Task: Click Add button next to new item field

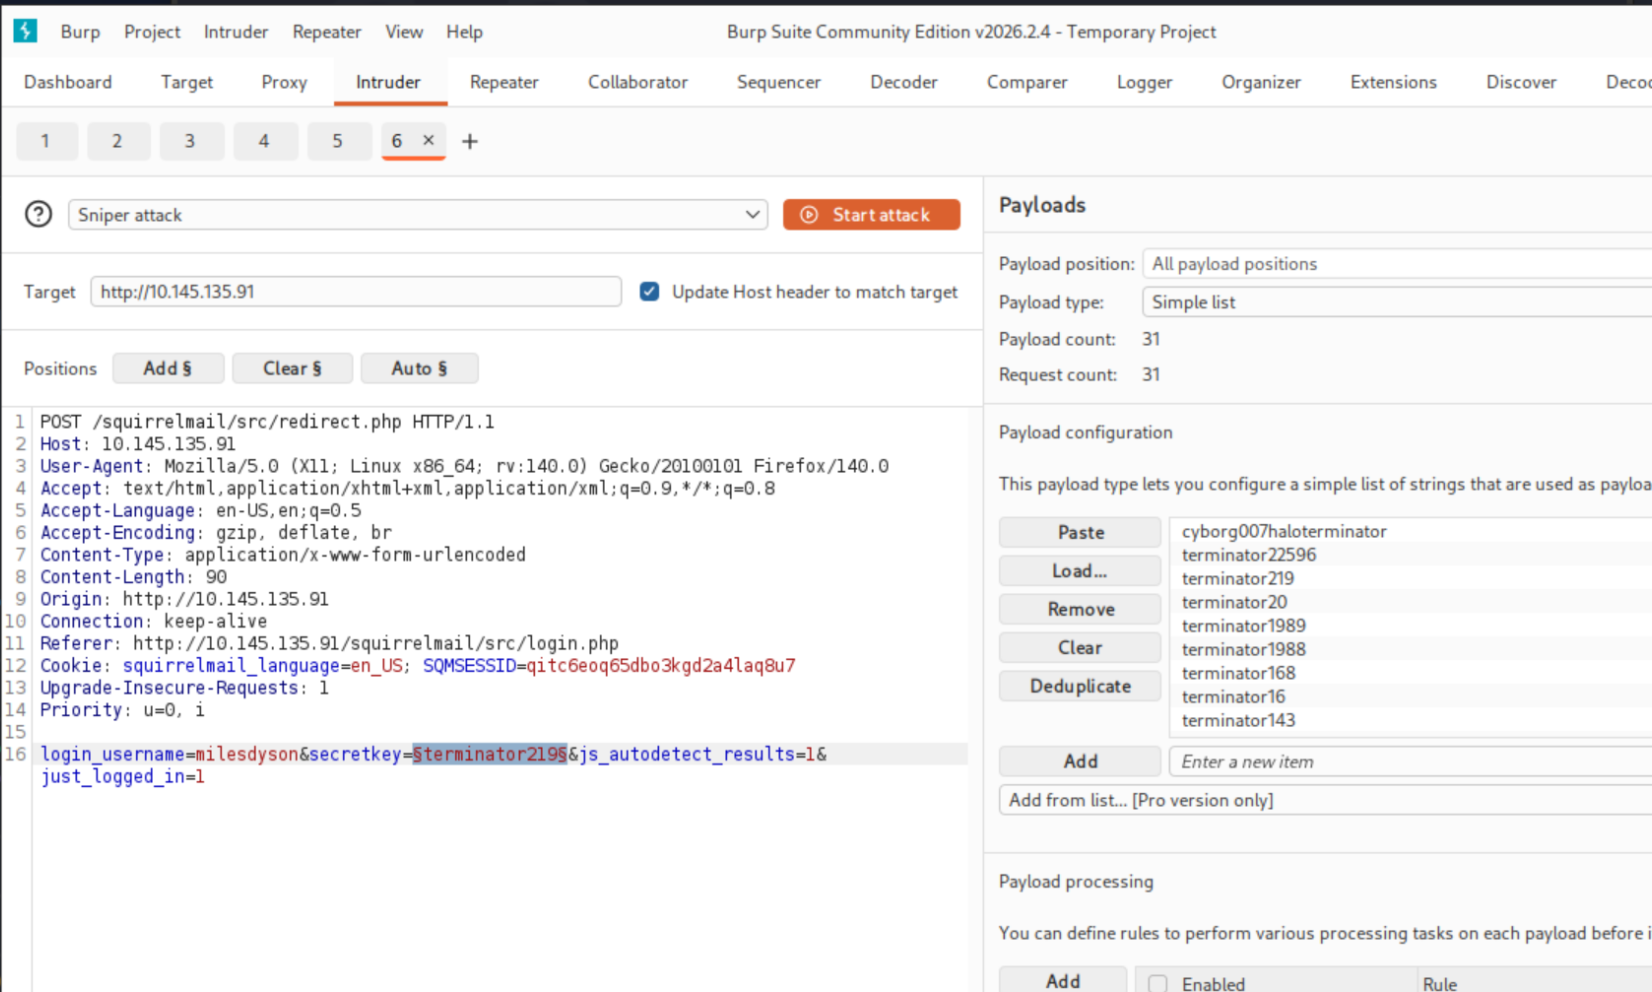Action: tap(1080, 761)
